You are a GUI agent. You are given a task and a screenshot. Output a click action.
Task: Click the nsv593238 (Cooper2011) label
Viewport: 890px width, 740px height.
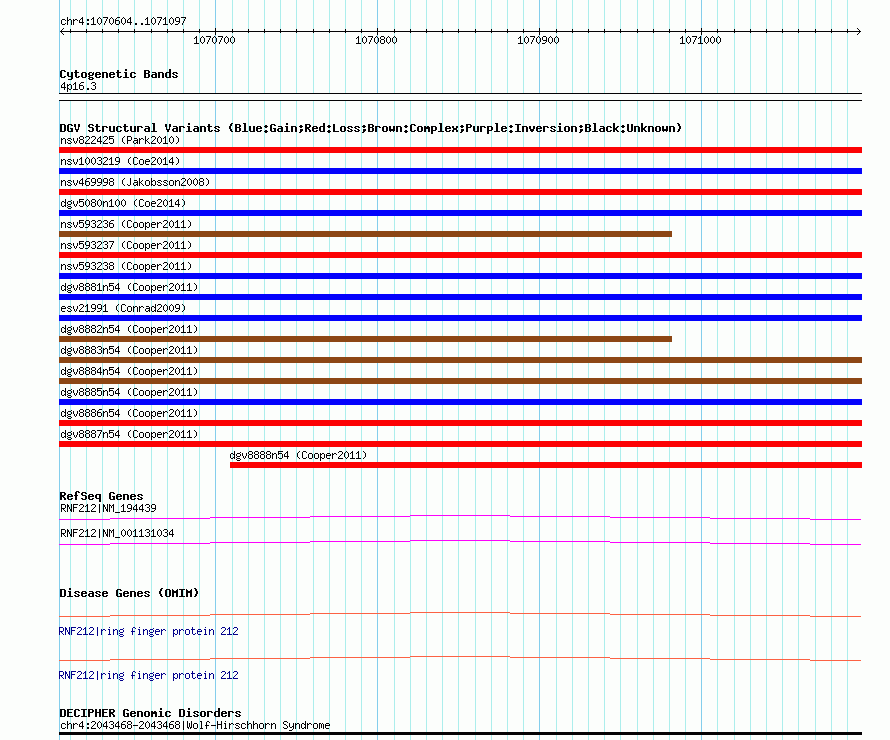[x=126, y=266]
